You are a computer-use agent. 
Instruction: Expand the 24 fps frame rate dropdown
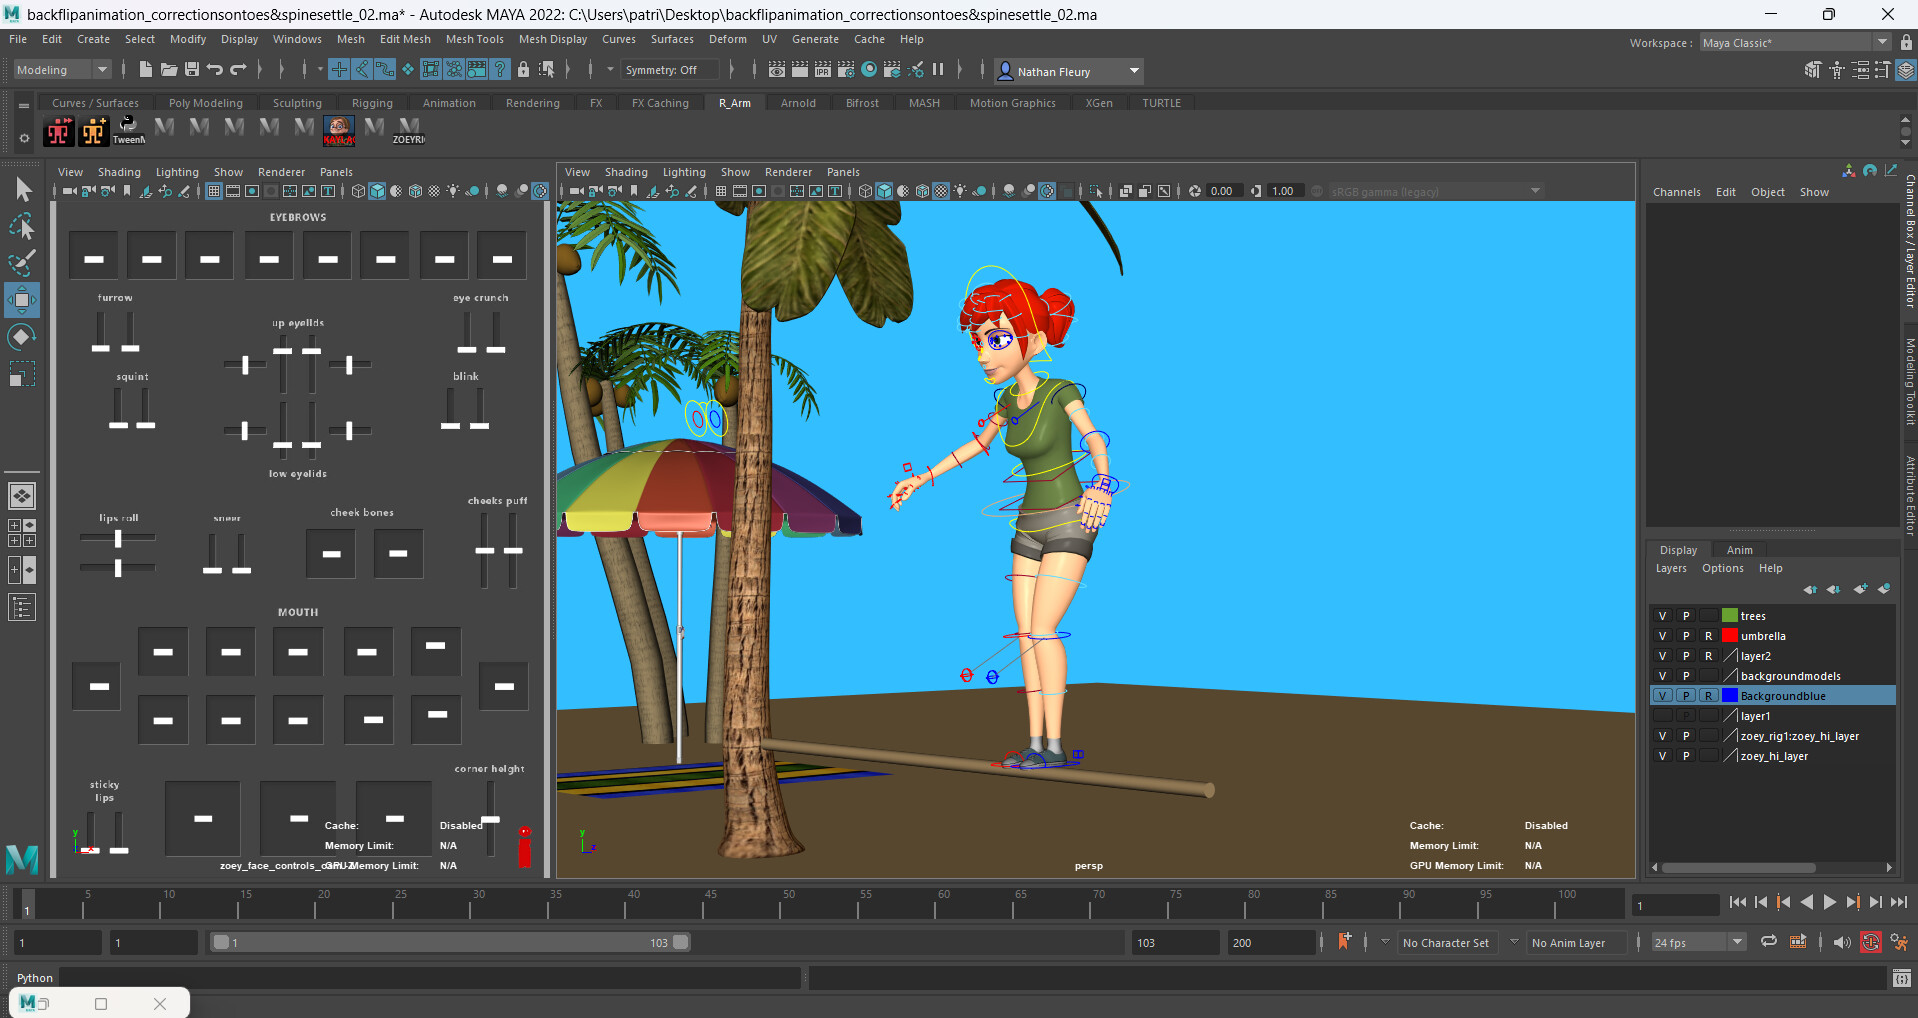pos(1737,942)
